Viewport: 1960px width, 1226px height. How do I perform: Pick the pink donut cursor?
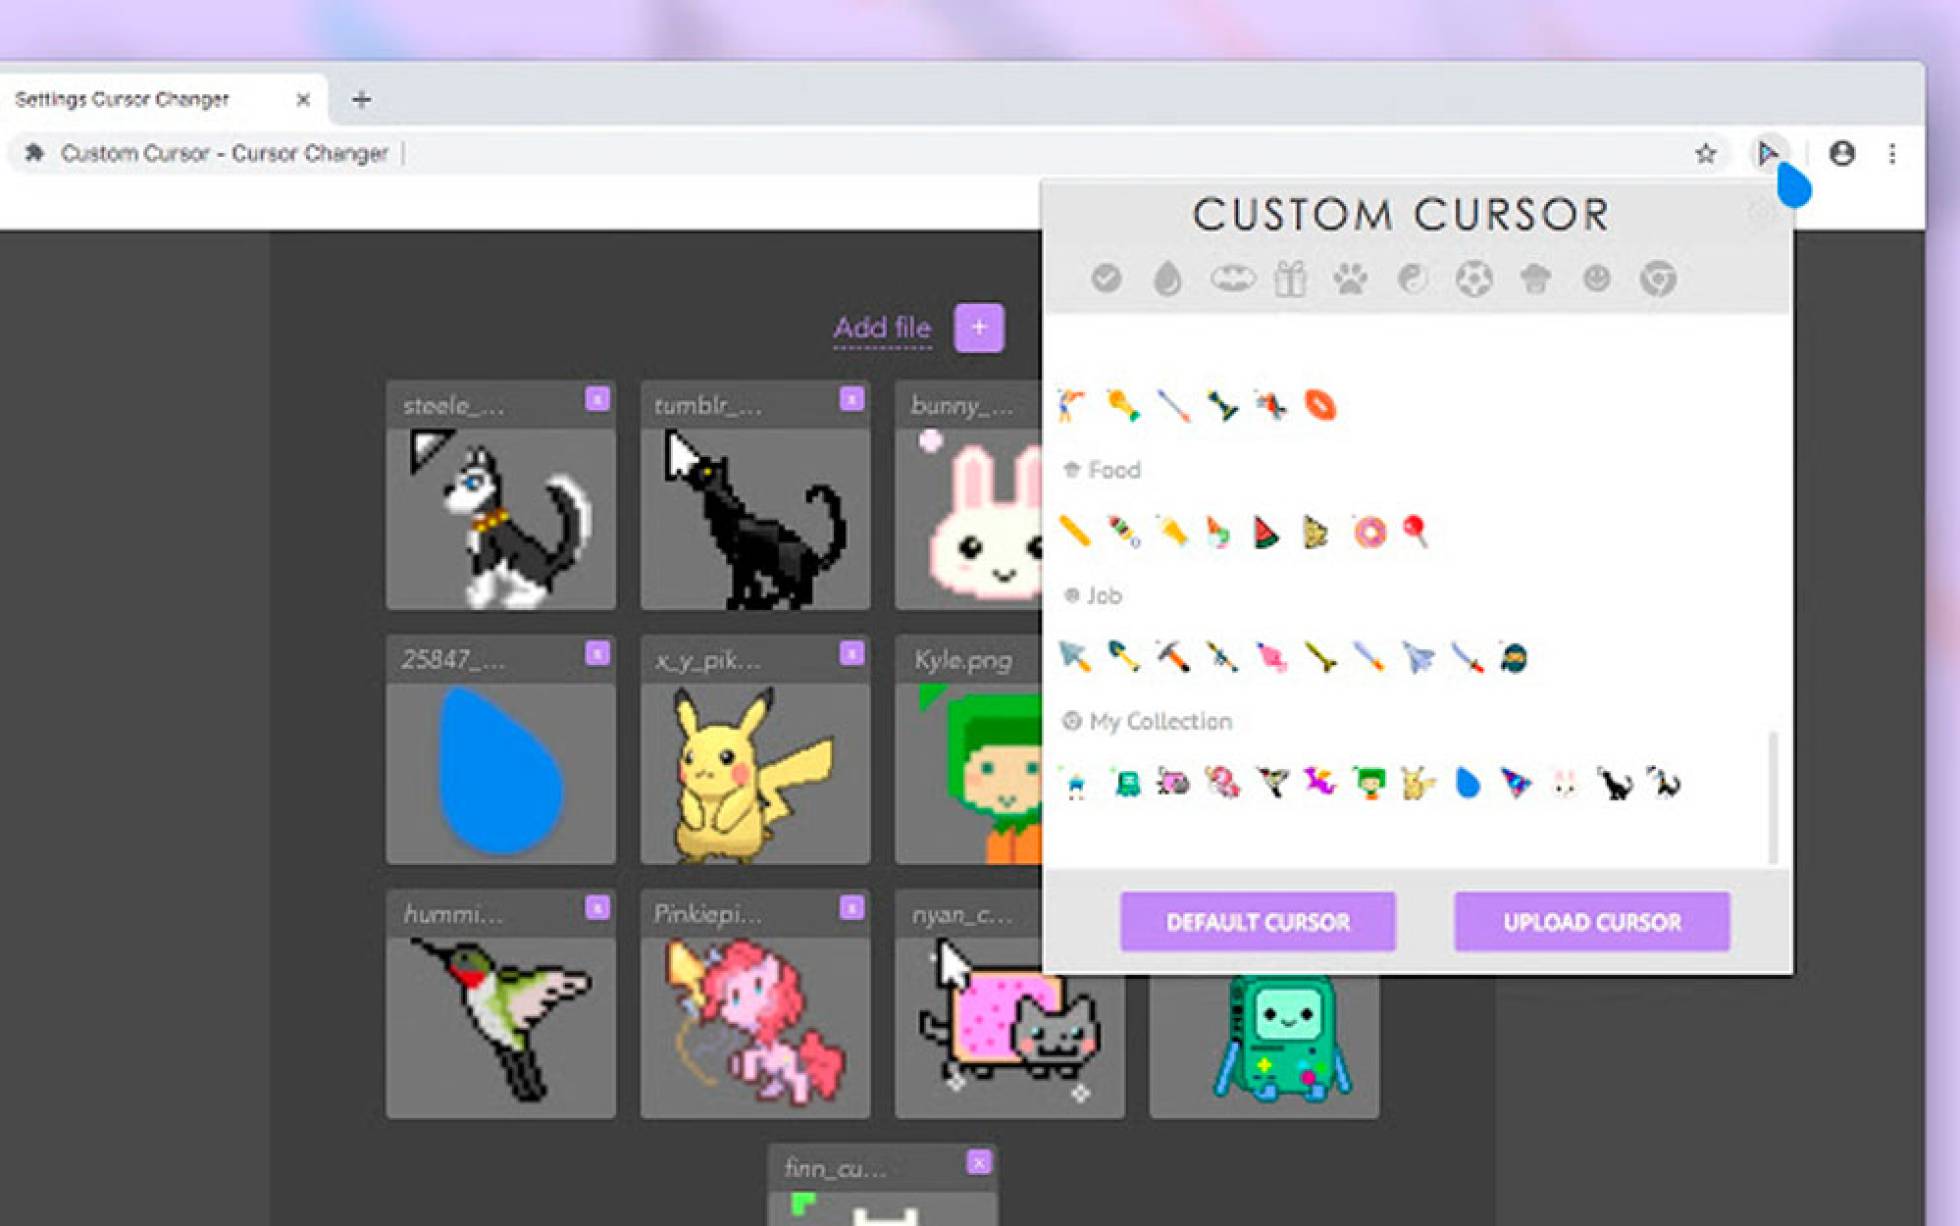(1369, 532)
